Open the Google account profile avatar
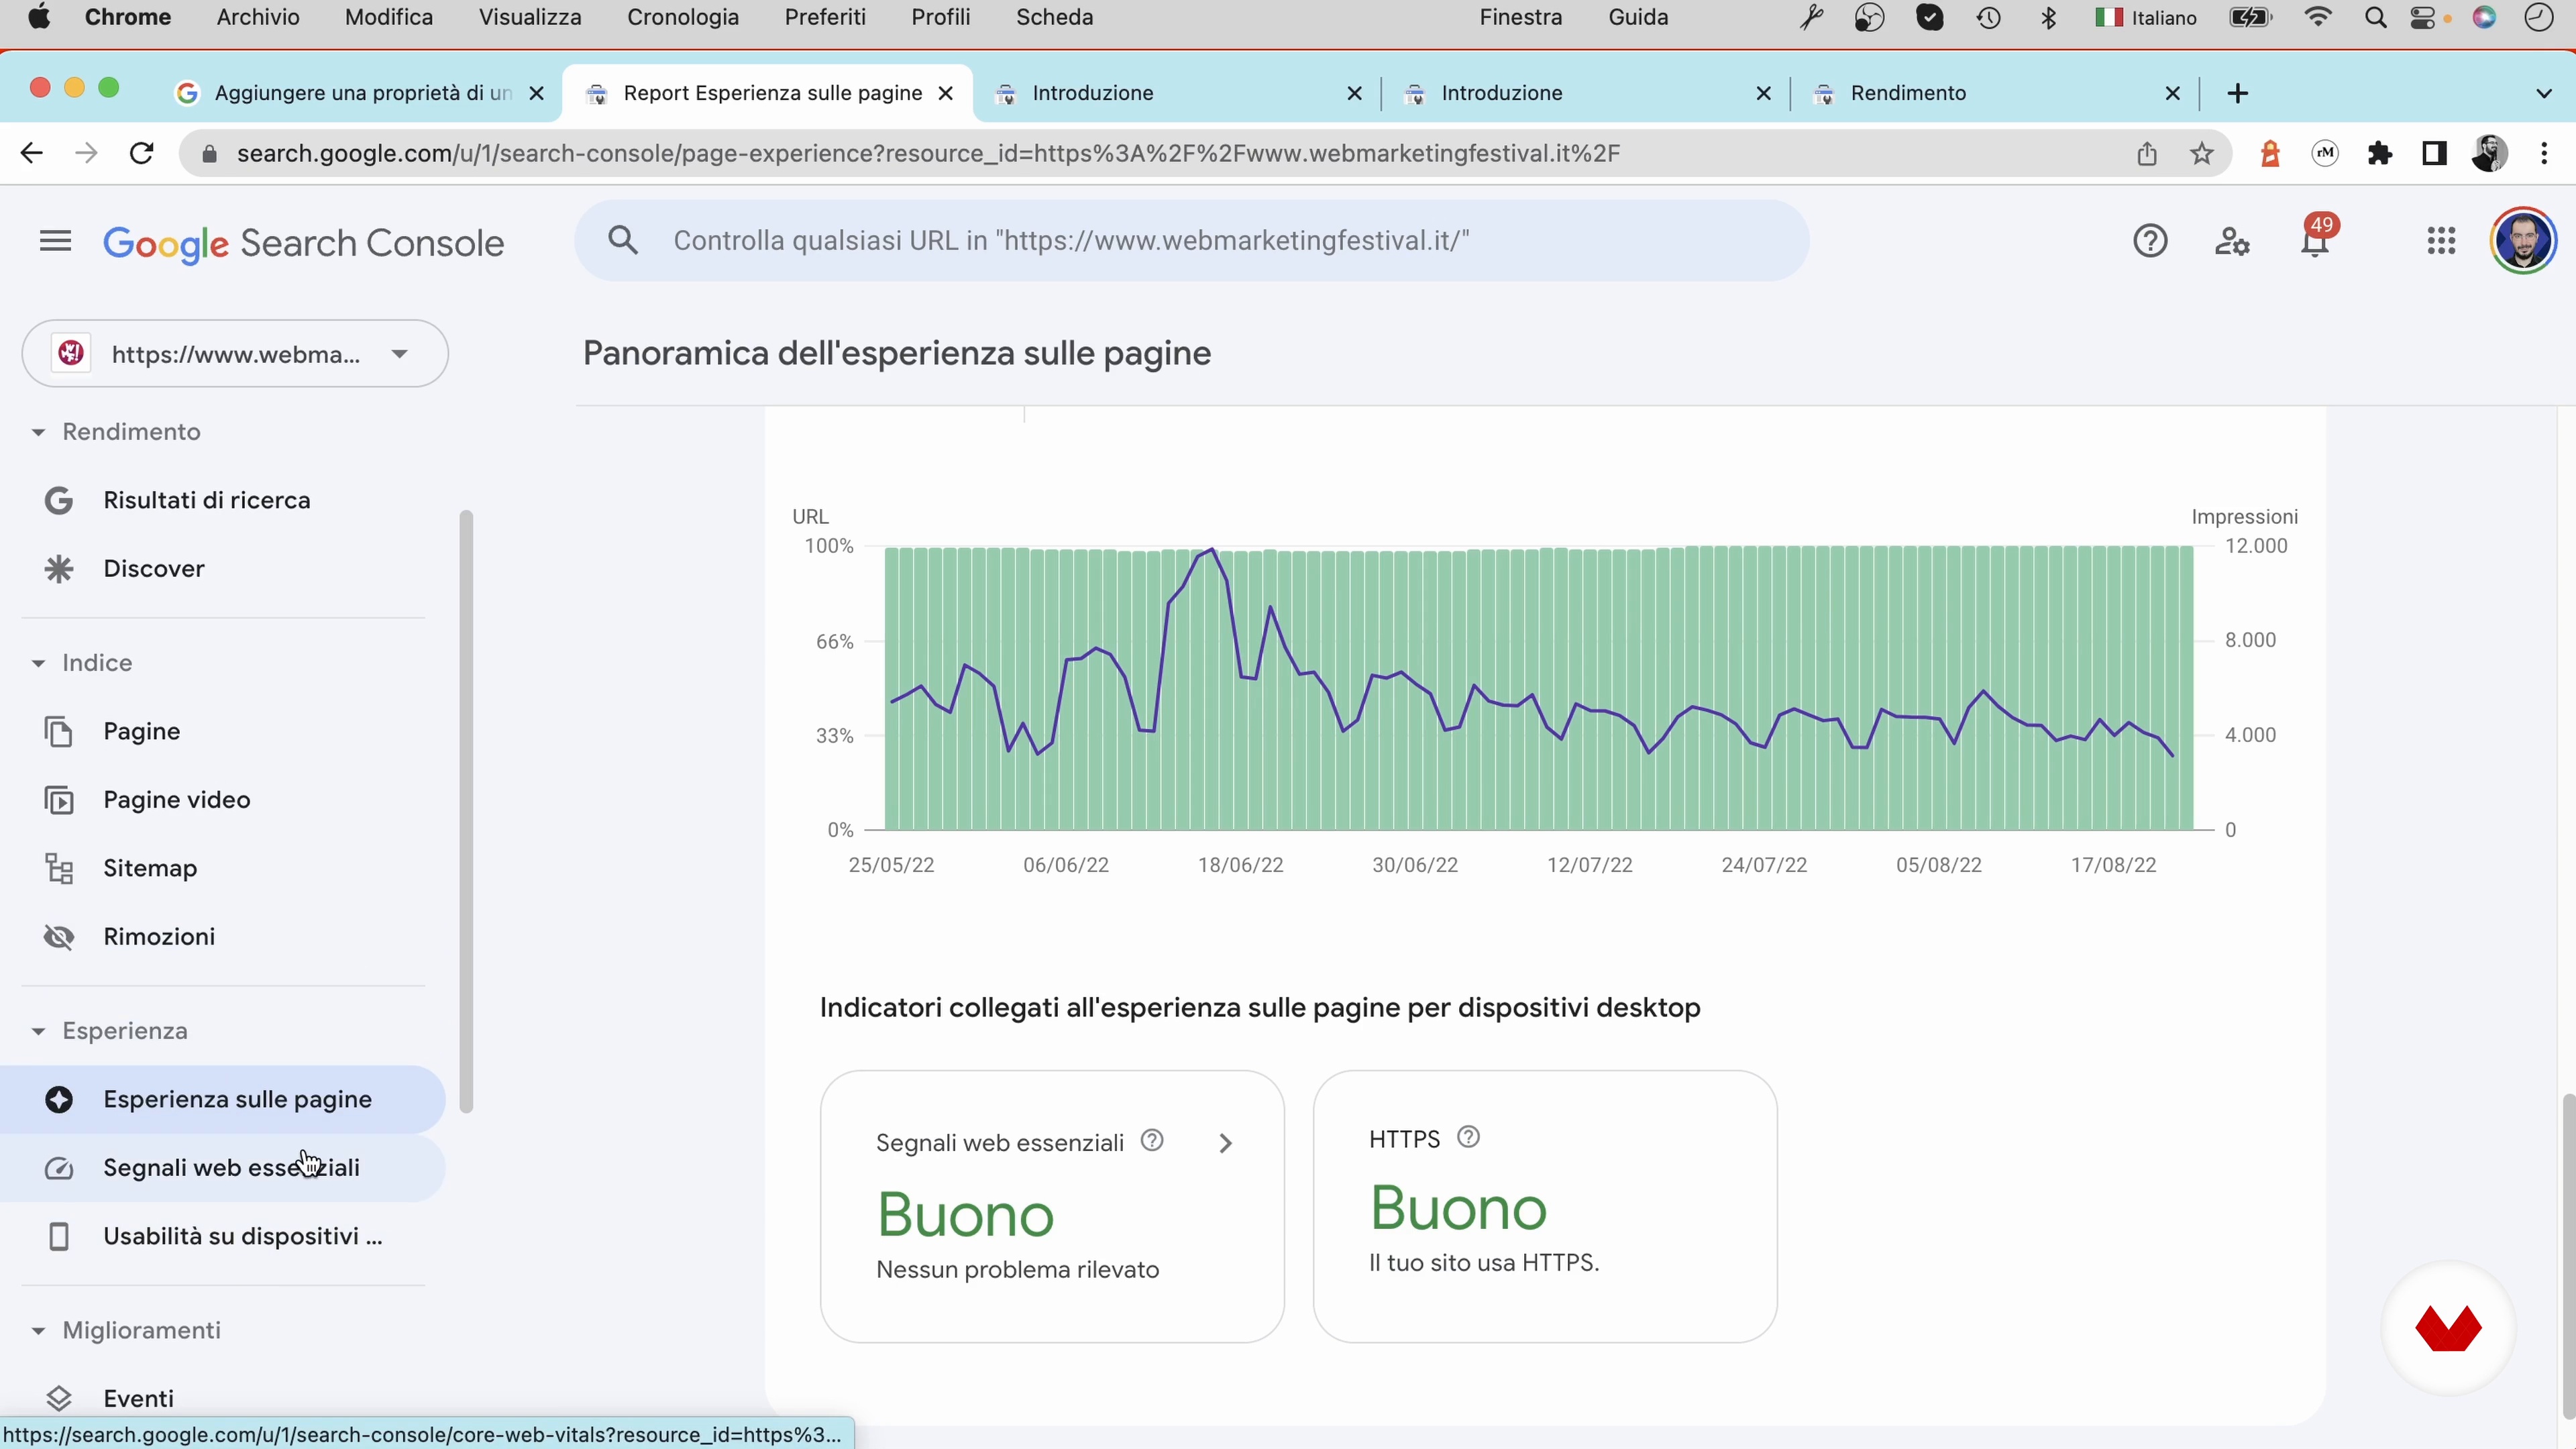 pos(2523,241)
